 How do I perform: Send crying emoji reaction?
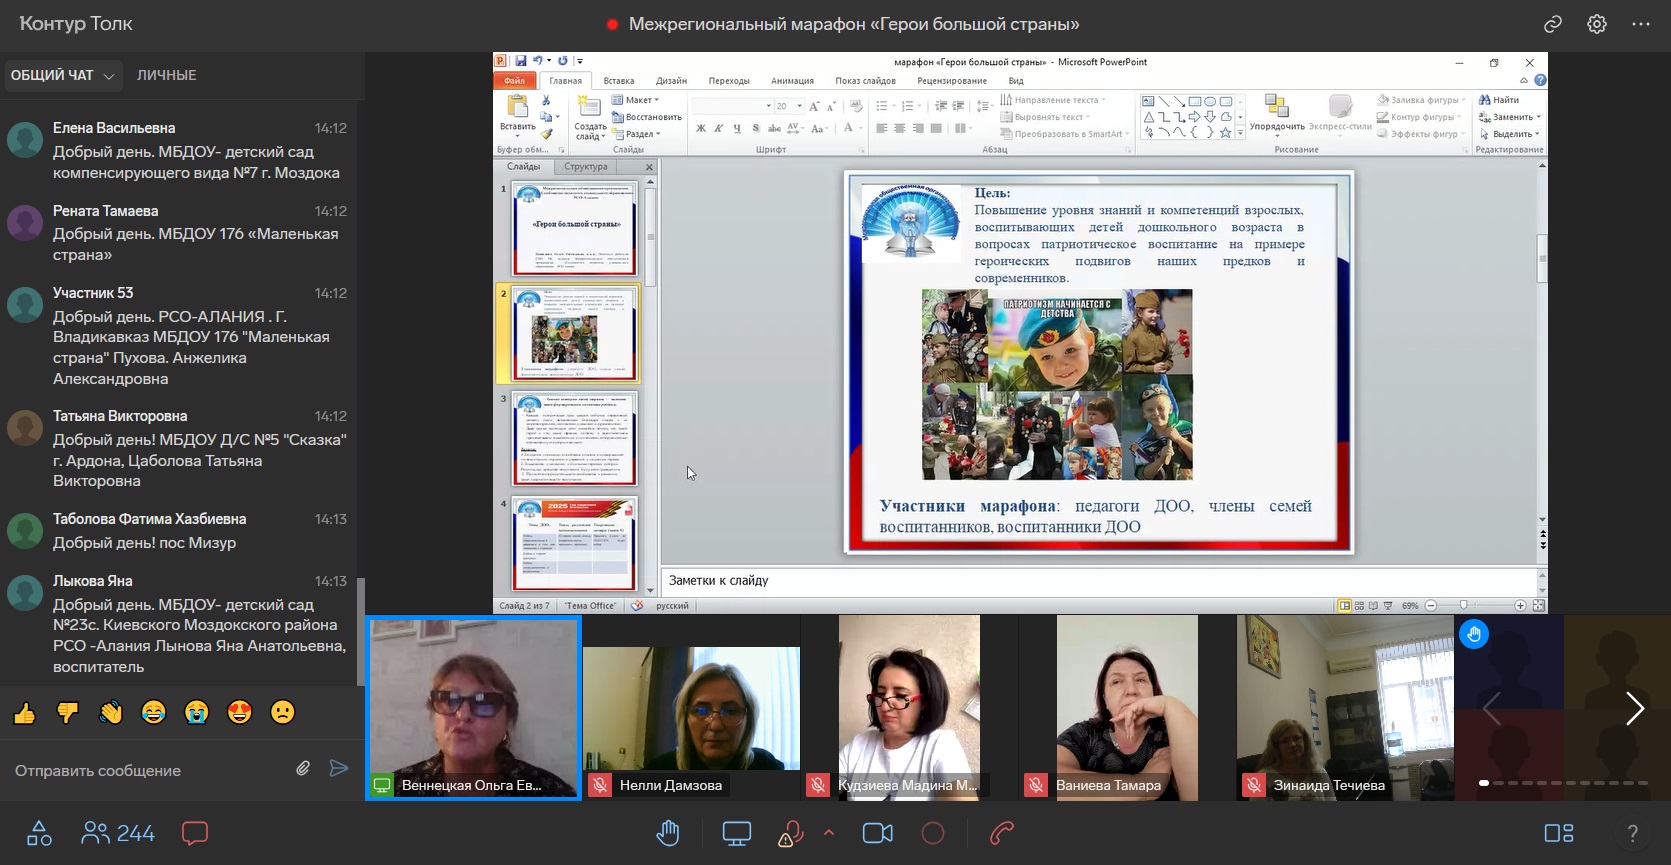196,712
